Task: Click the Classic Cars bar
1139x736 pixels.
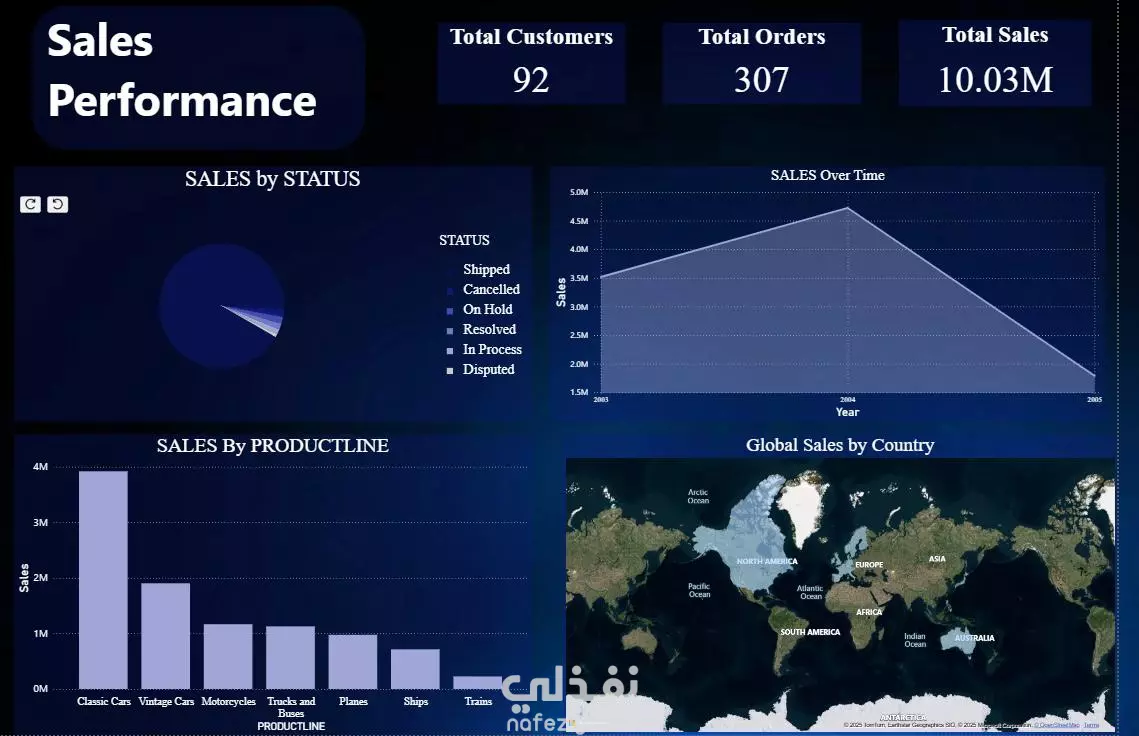Action: click(103, 580)
